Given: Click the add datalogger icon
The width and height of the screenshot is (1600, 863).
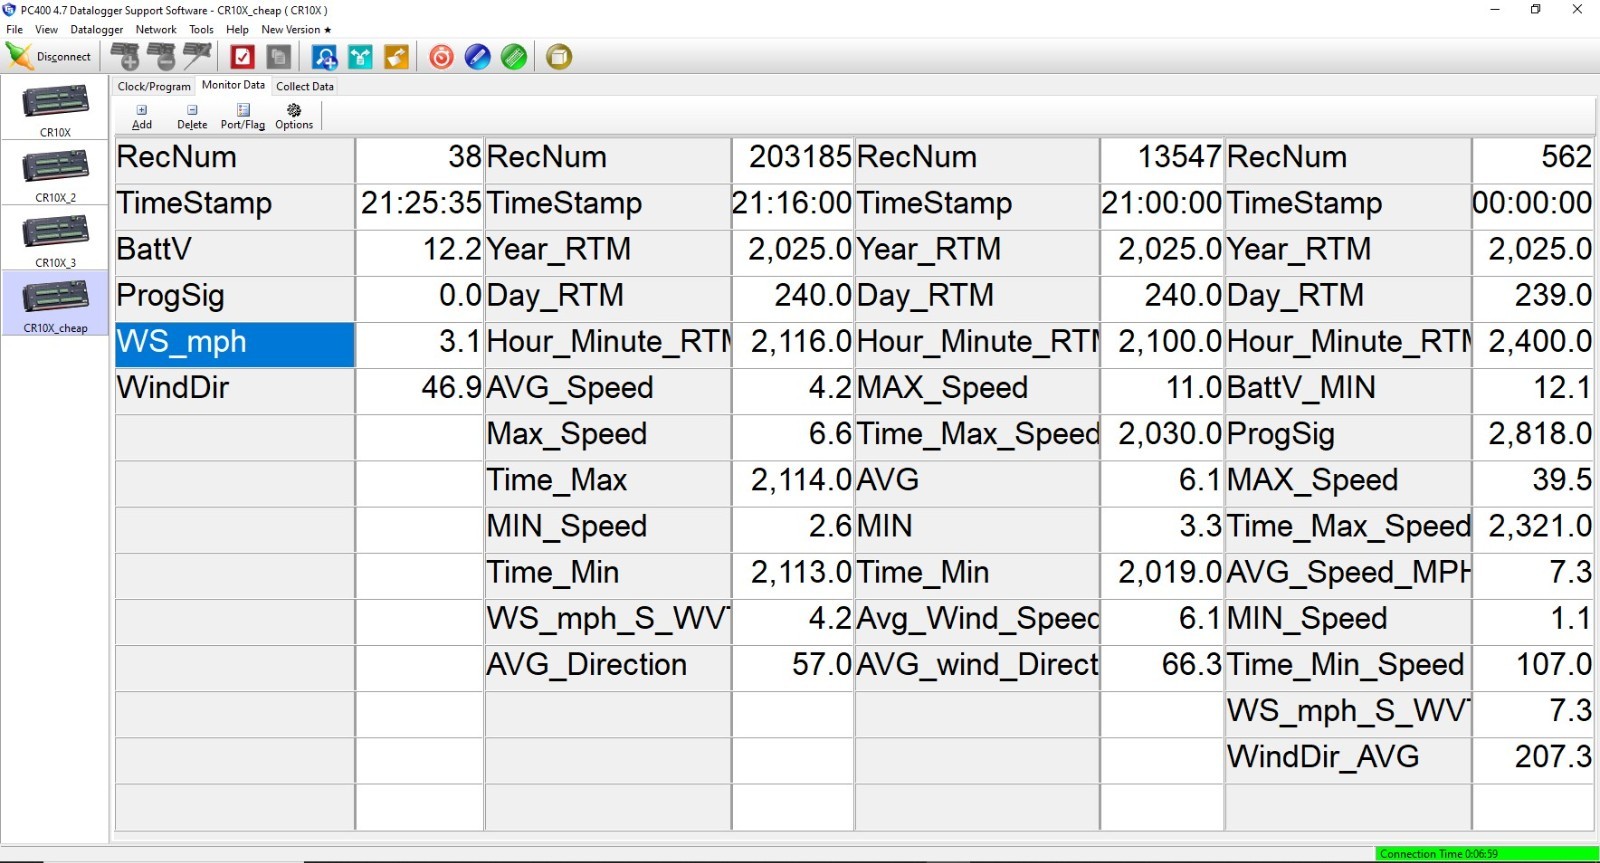Looking at the screenshot, I should (x=126, y=57).
